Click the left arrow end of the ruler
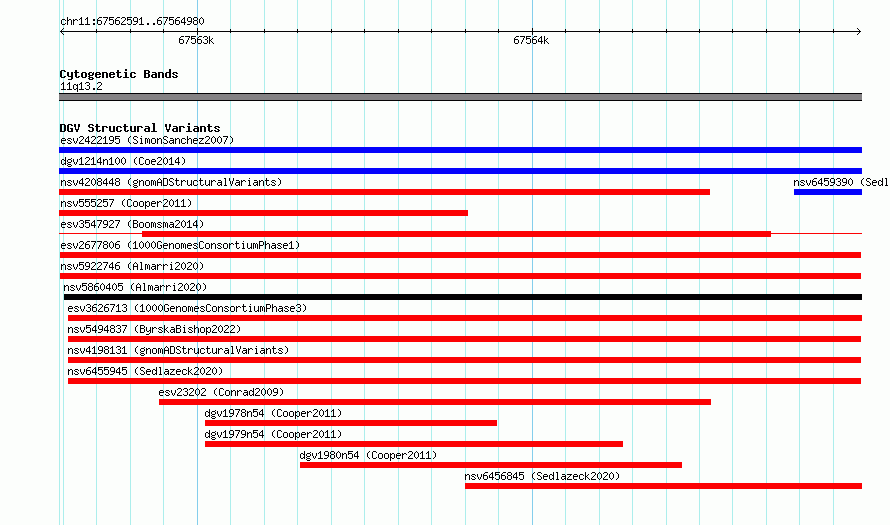Screen dimensions: 890x525 tap(62, 32)
